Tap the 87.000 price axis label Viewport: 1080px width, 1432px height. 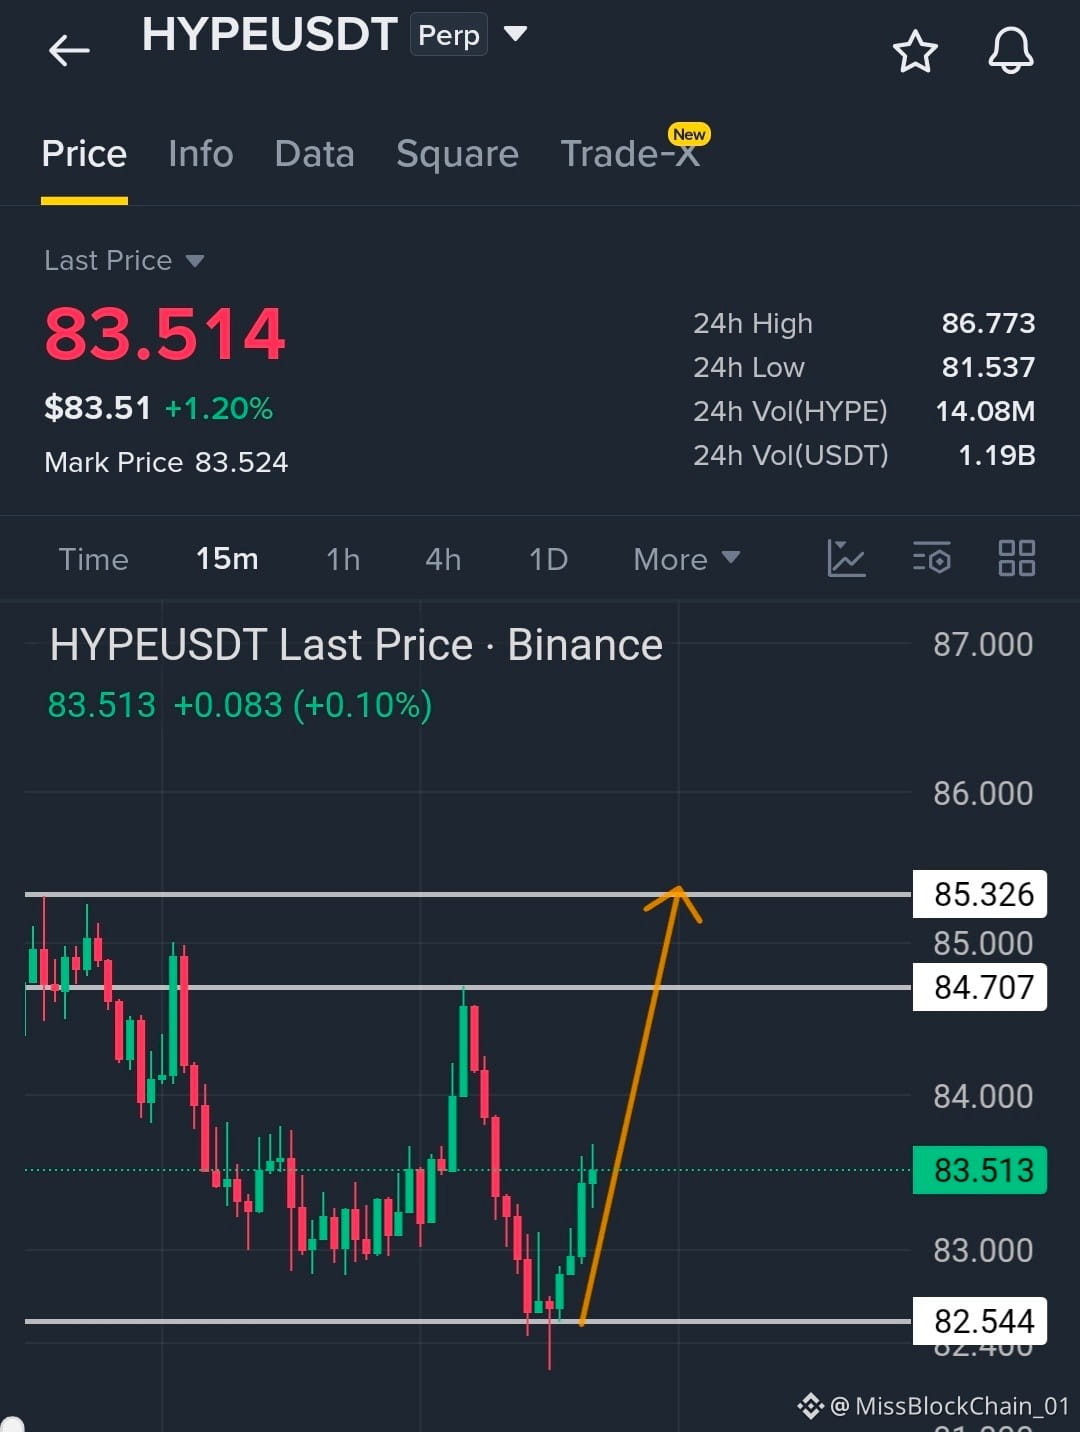click(x=983, y=645)
